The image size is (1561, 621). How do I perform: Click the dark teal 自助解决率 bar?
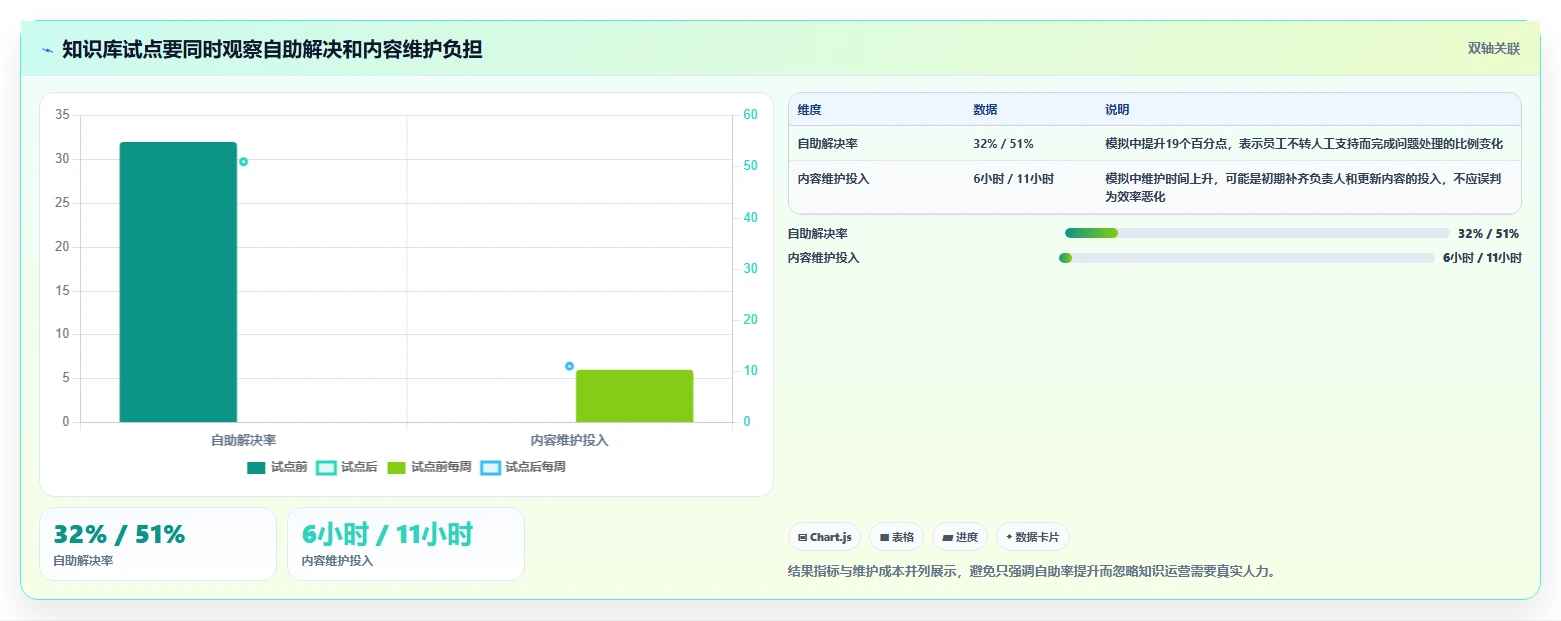178,282
